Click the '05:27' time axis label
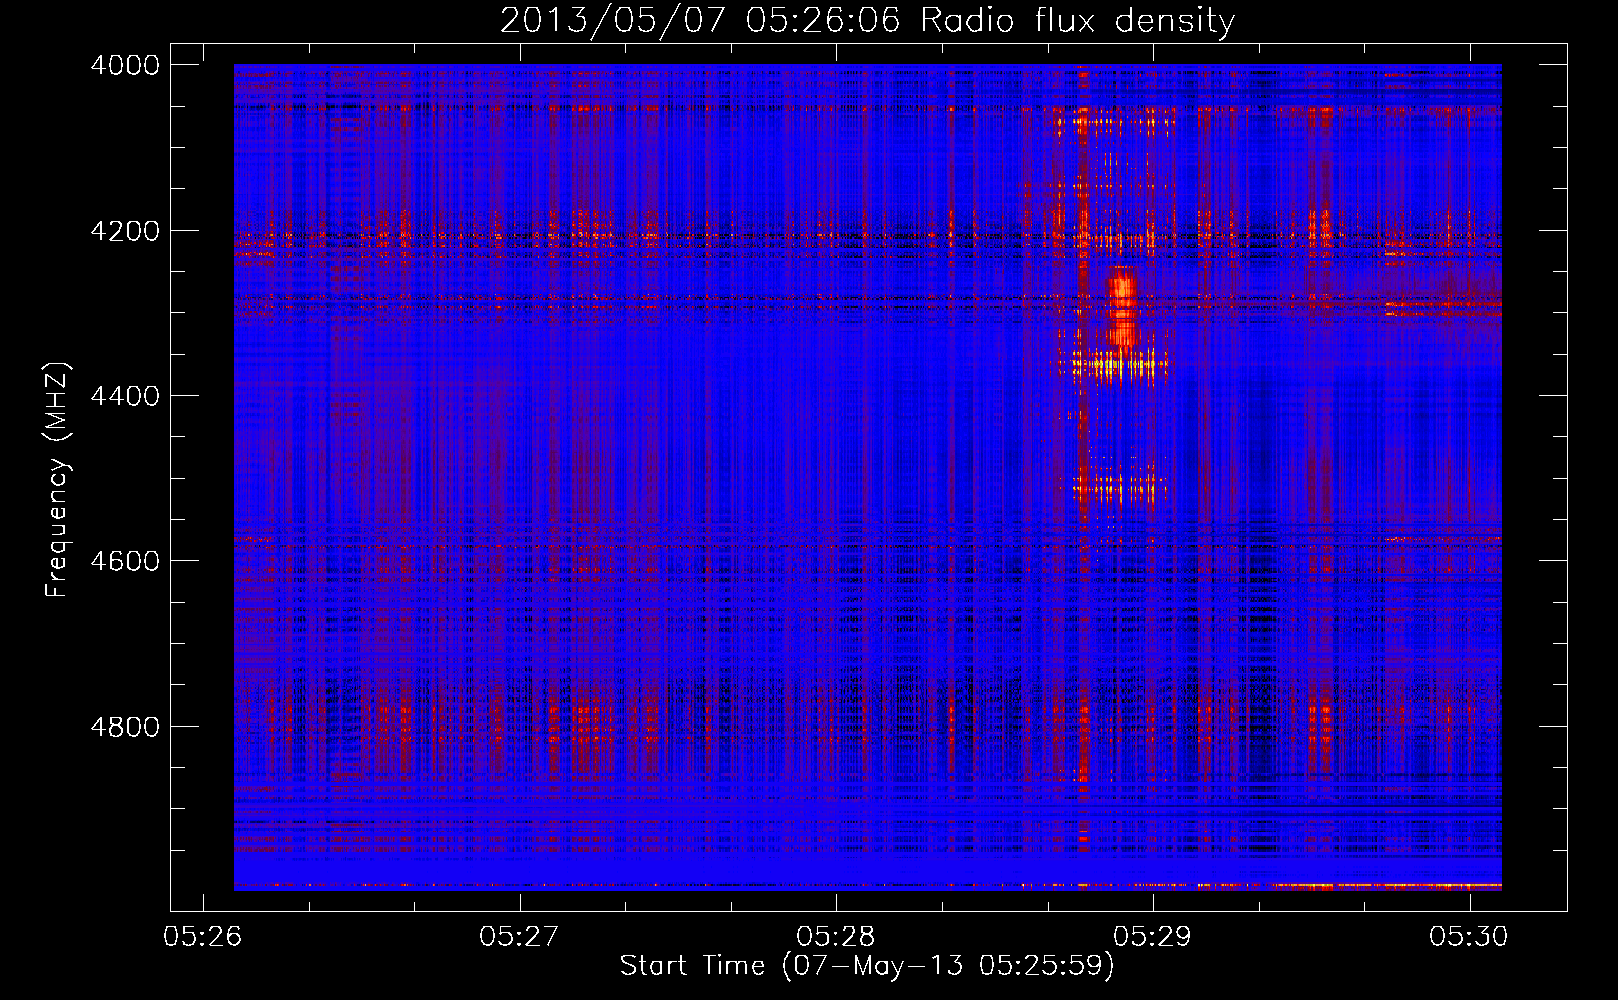The image size is (1618, 1000). click(519, 936)
